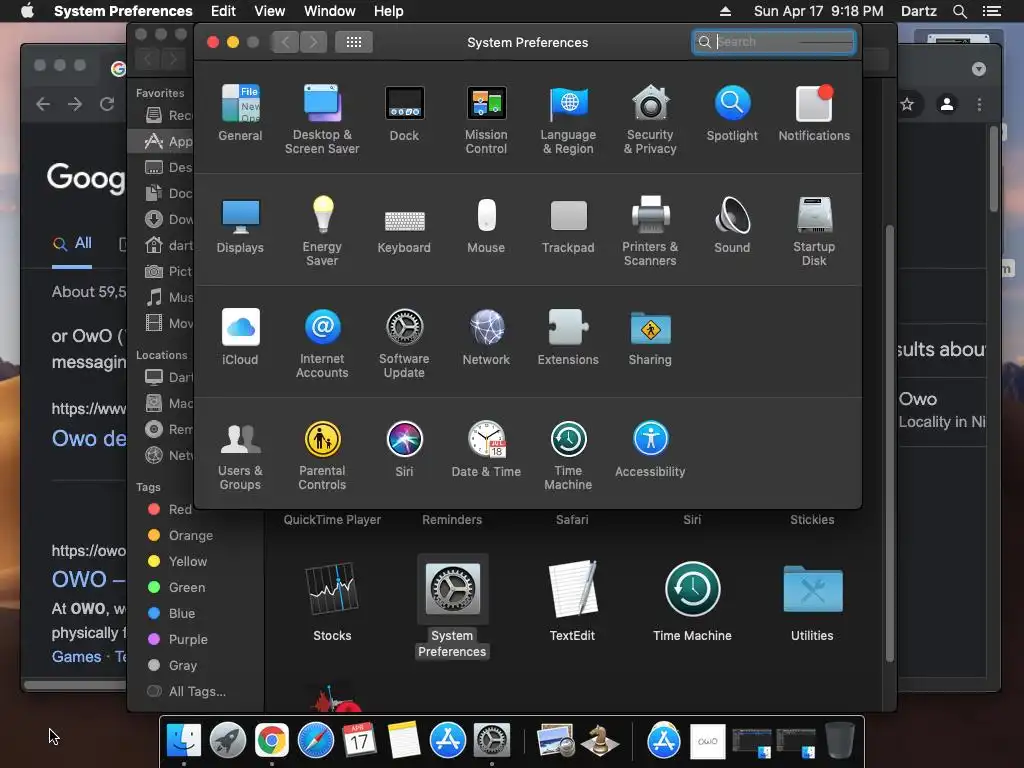Open Spotlight search in menu bar
The image size is (1024, 768).
[x=959, y=11]
